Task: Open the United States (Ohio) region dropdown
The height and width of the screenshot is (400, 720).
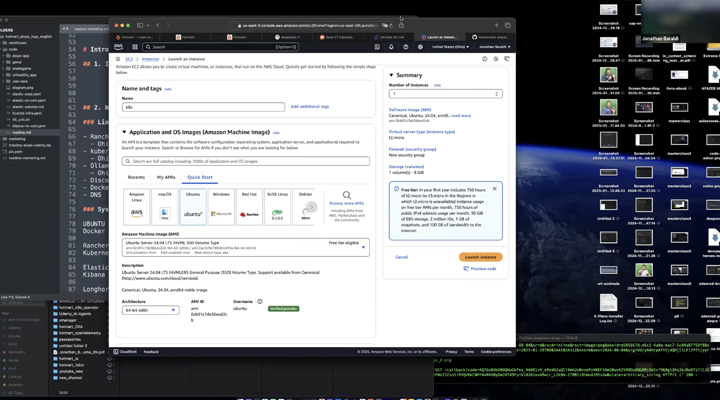Action: click(x=450, y=47)
